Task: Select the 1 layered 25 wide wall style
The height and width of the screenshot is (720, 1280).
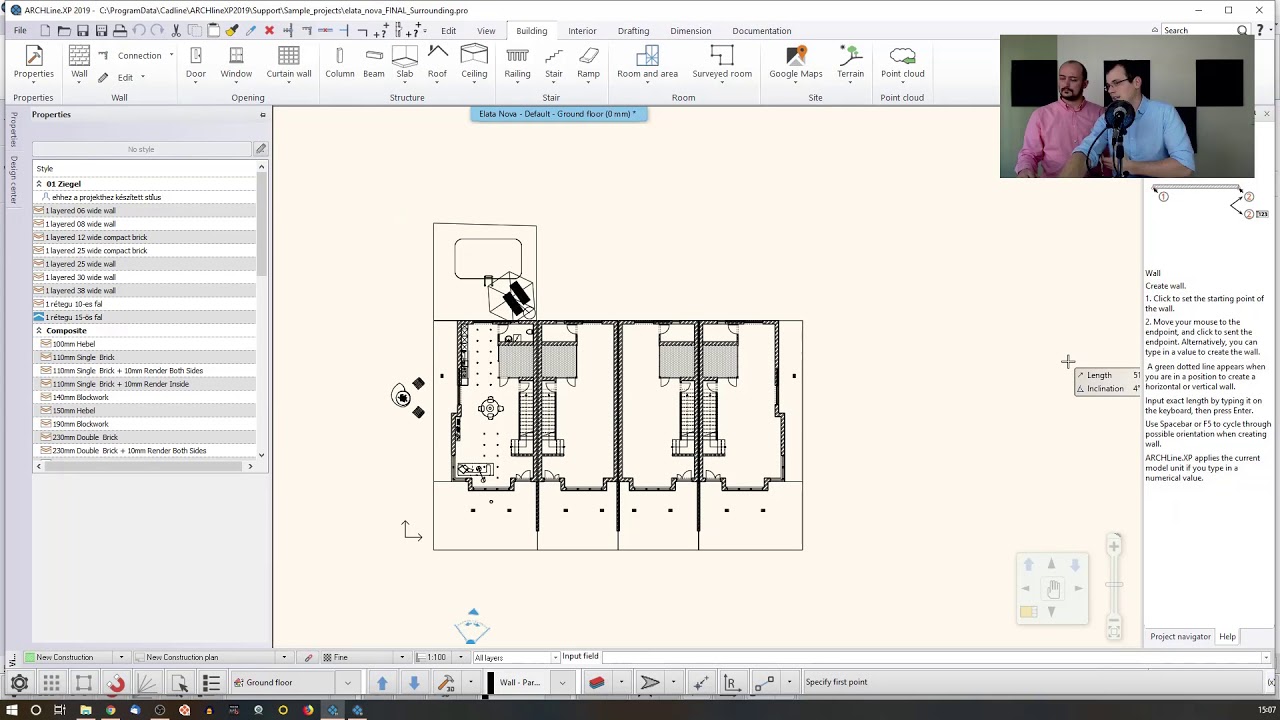Action: tap(144, 264)
